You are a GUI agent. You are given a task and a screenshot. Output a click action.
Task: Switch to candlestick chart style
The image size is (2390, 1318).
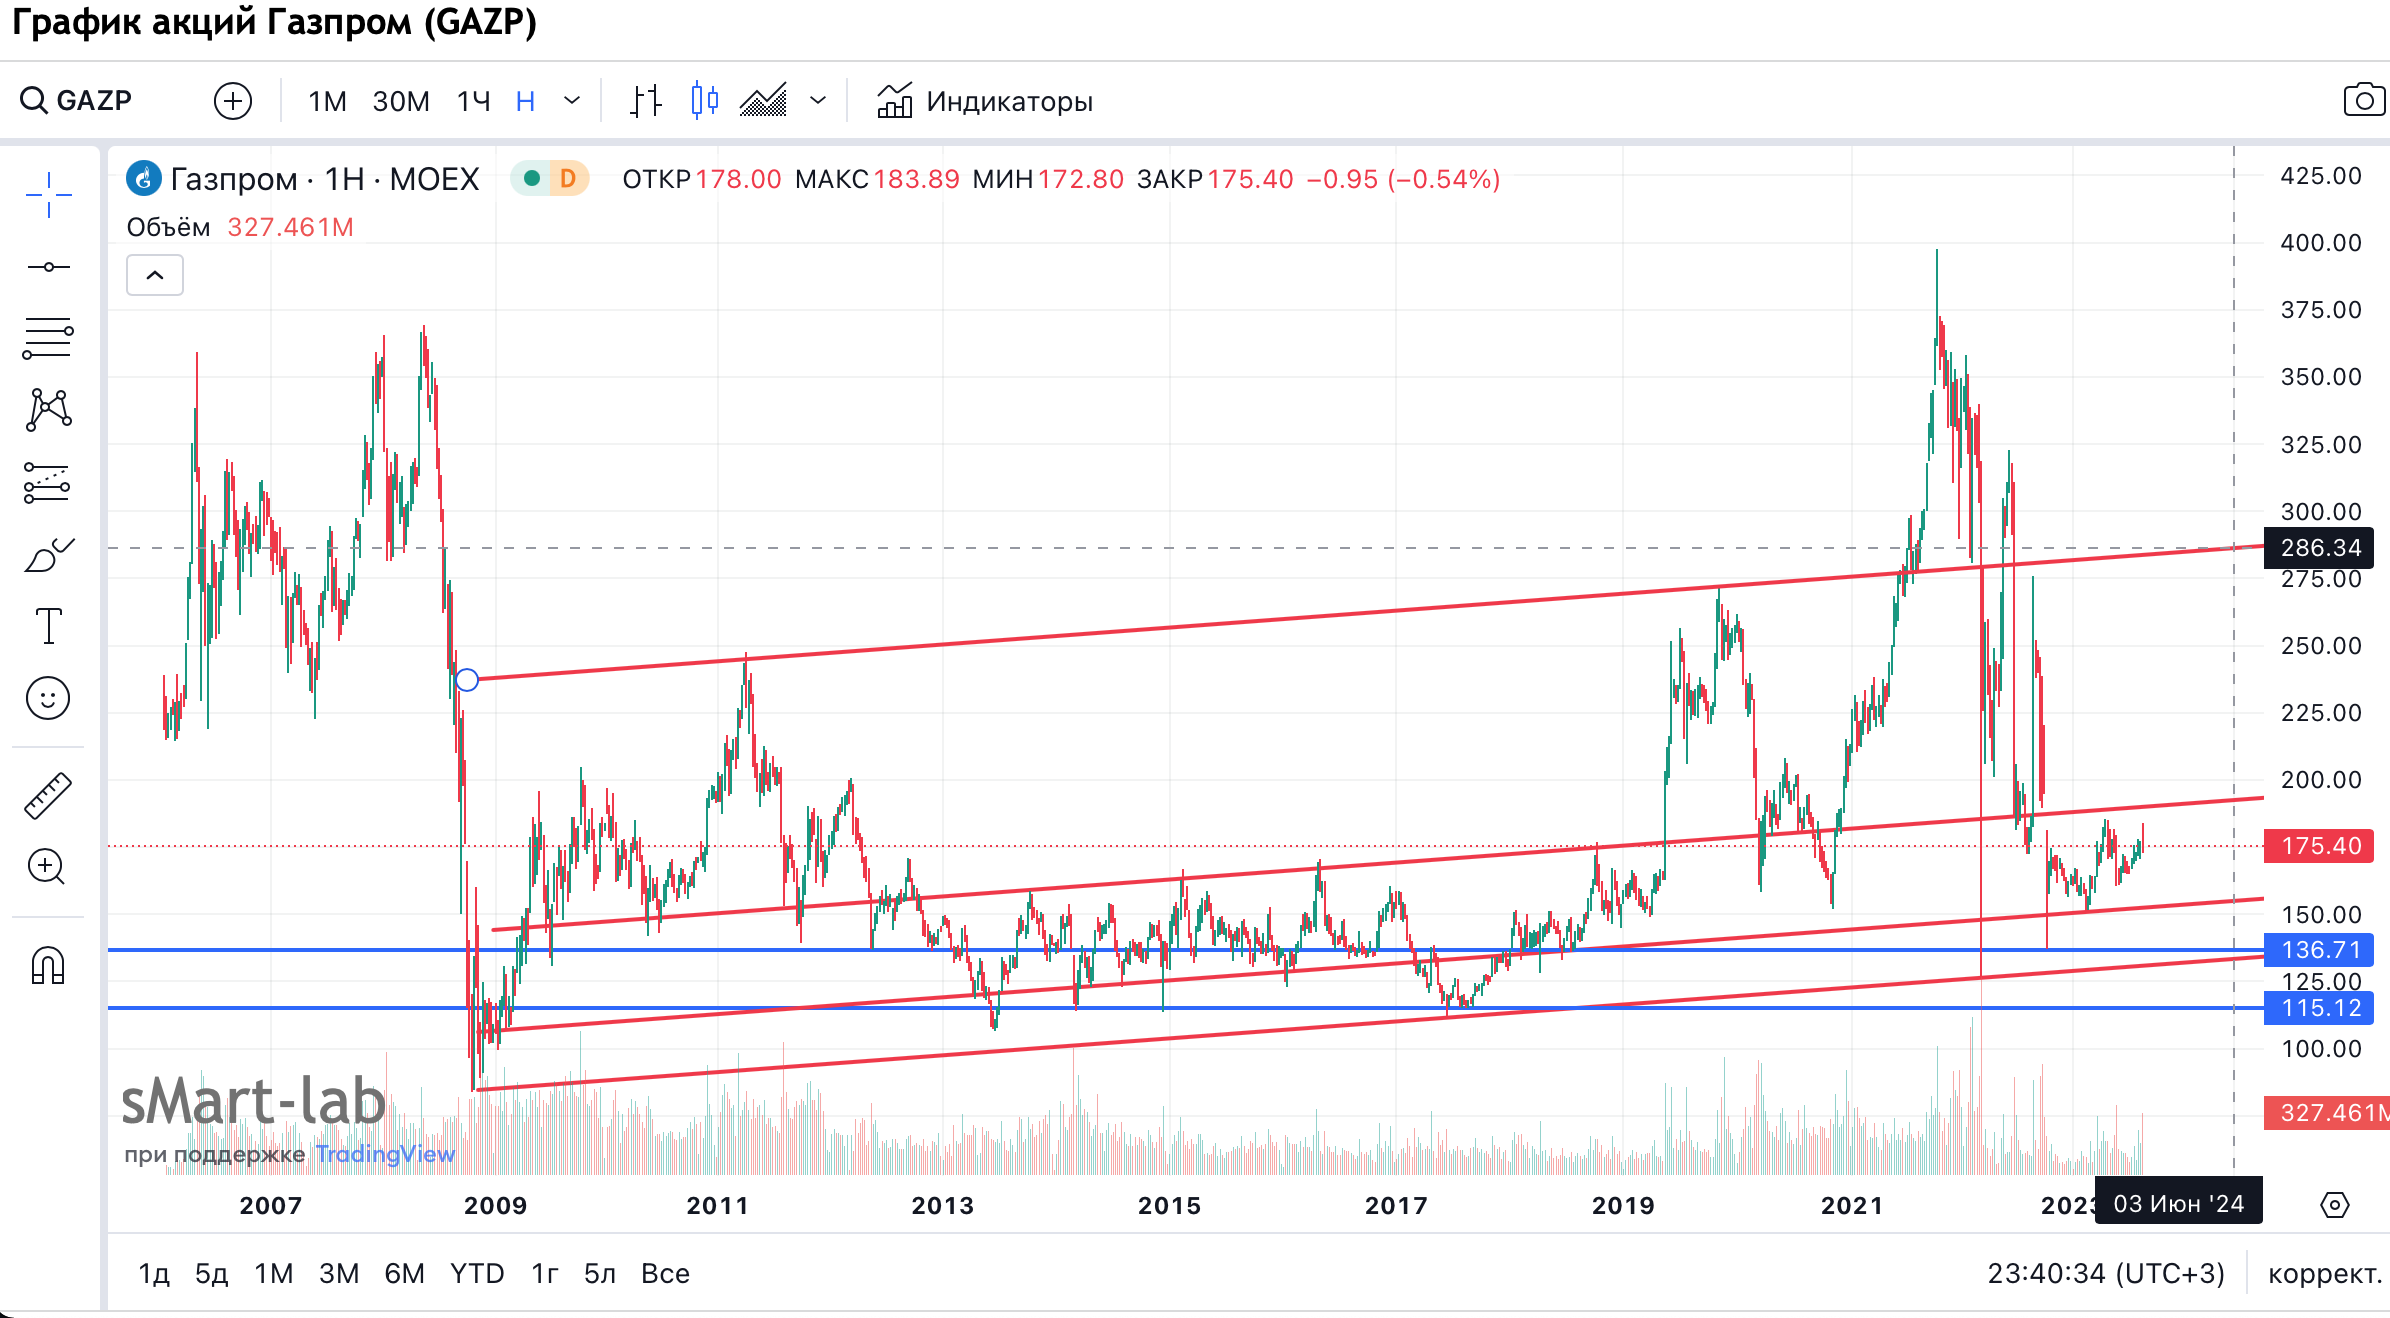705,101
